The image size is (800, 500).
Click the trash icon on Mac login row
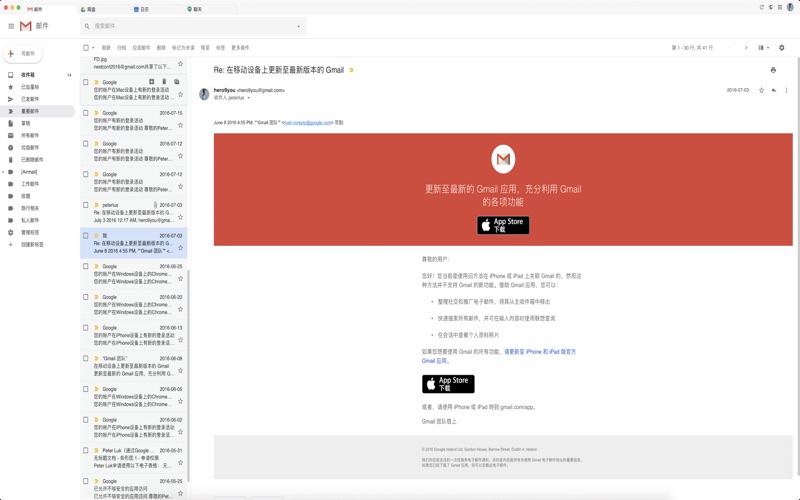point(164,82)
